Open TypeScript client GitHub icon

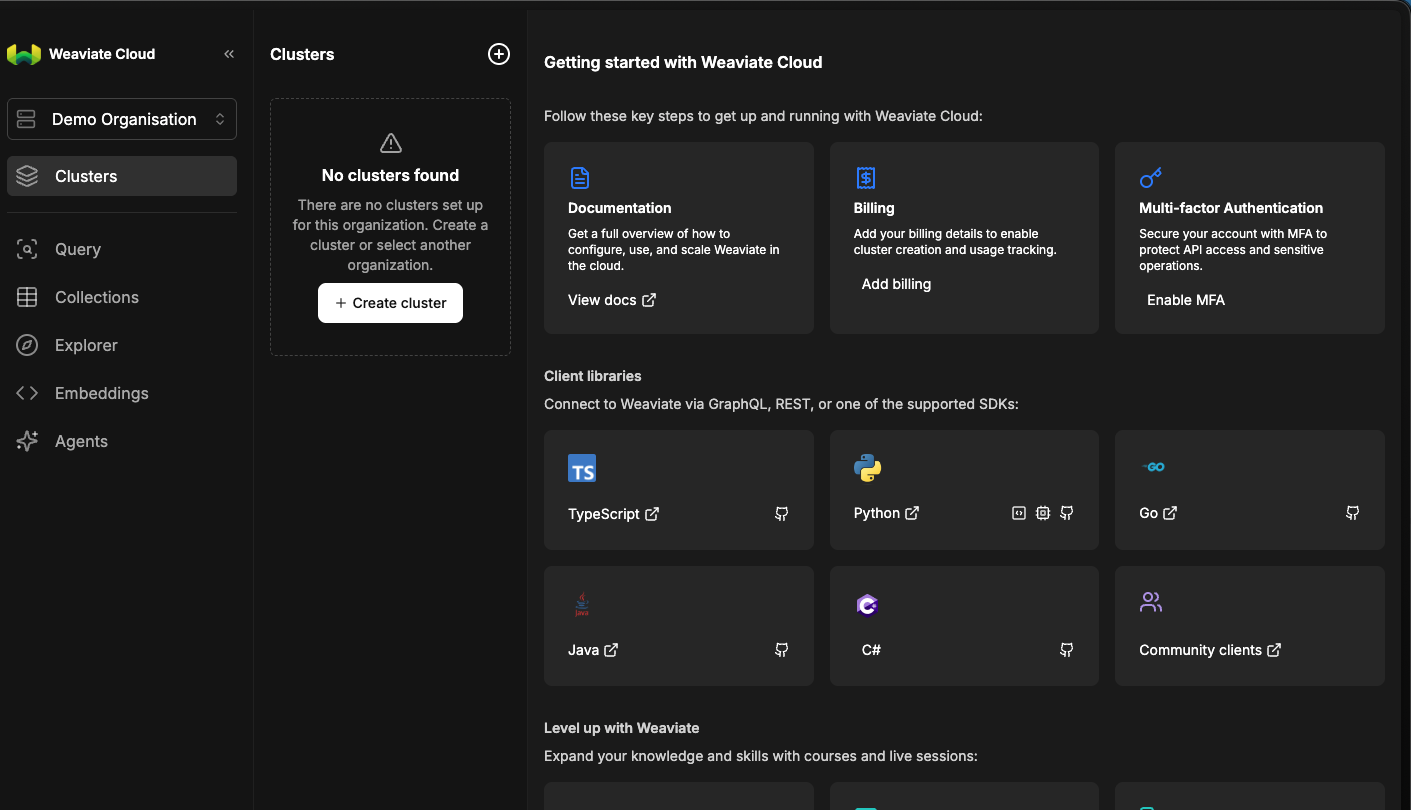point(782,514)
